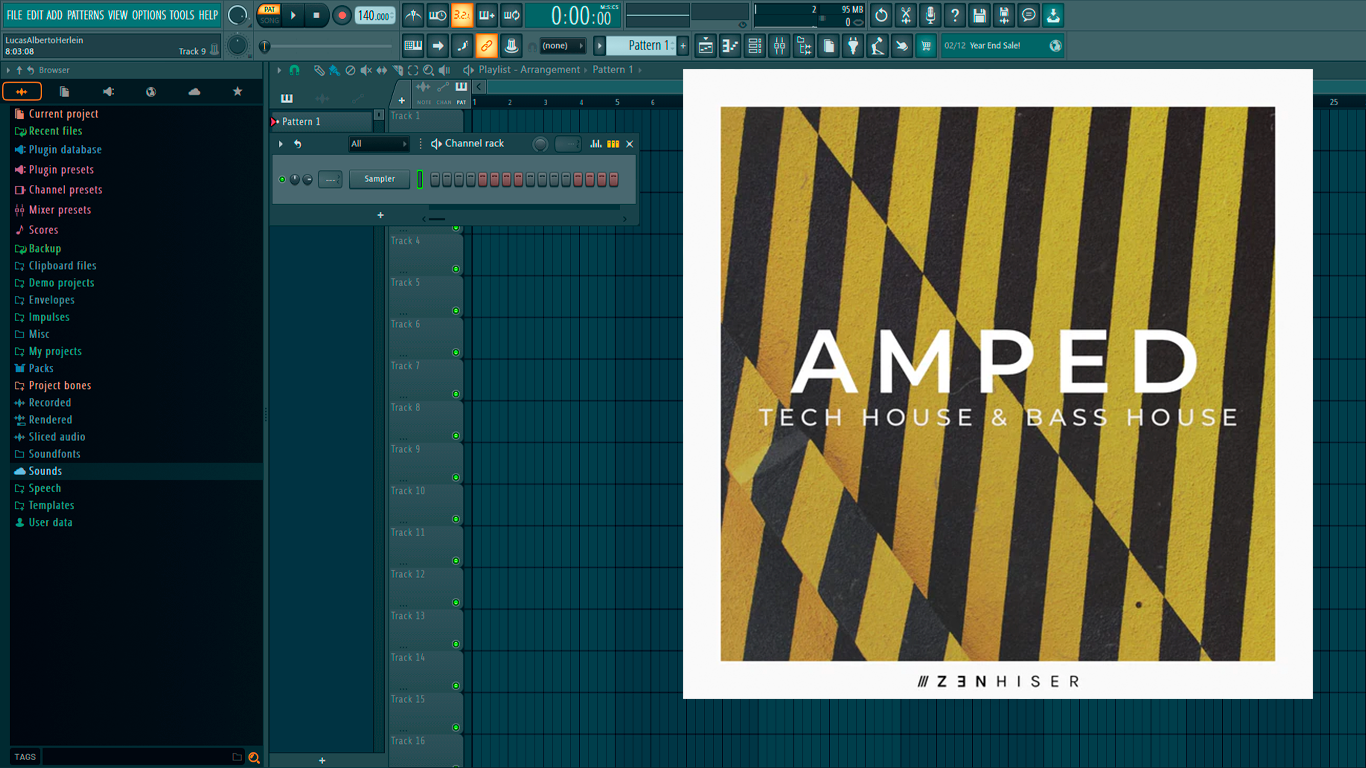Open the Channel rack view icon
The width and height of the screenshot is (1366, 768).
coord(755,45)
